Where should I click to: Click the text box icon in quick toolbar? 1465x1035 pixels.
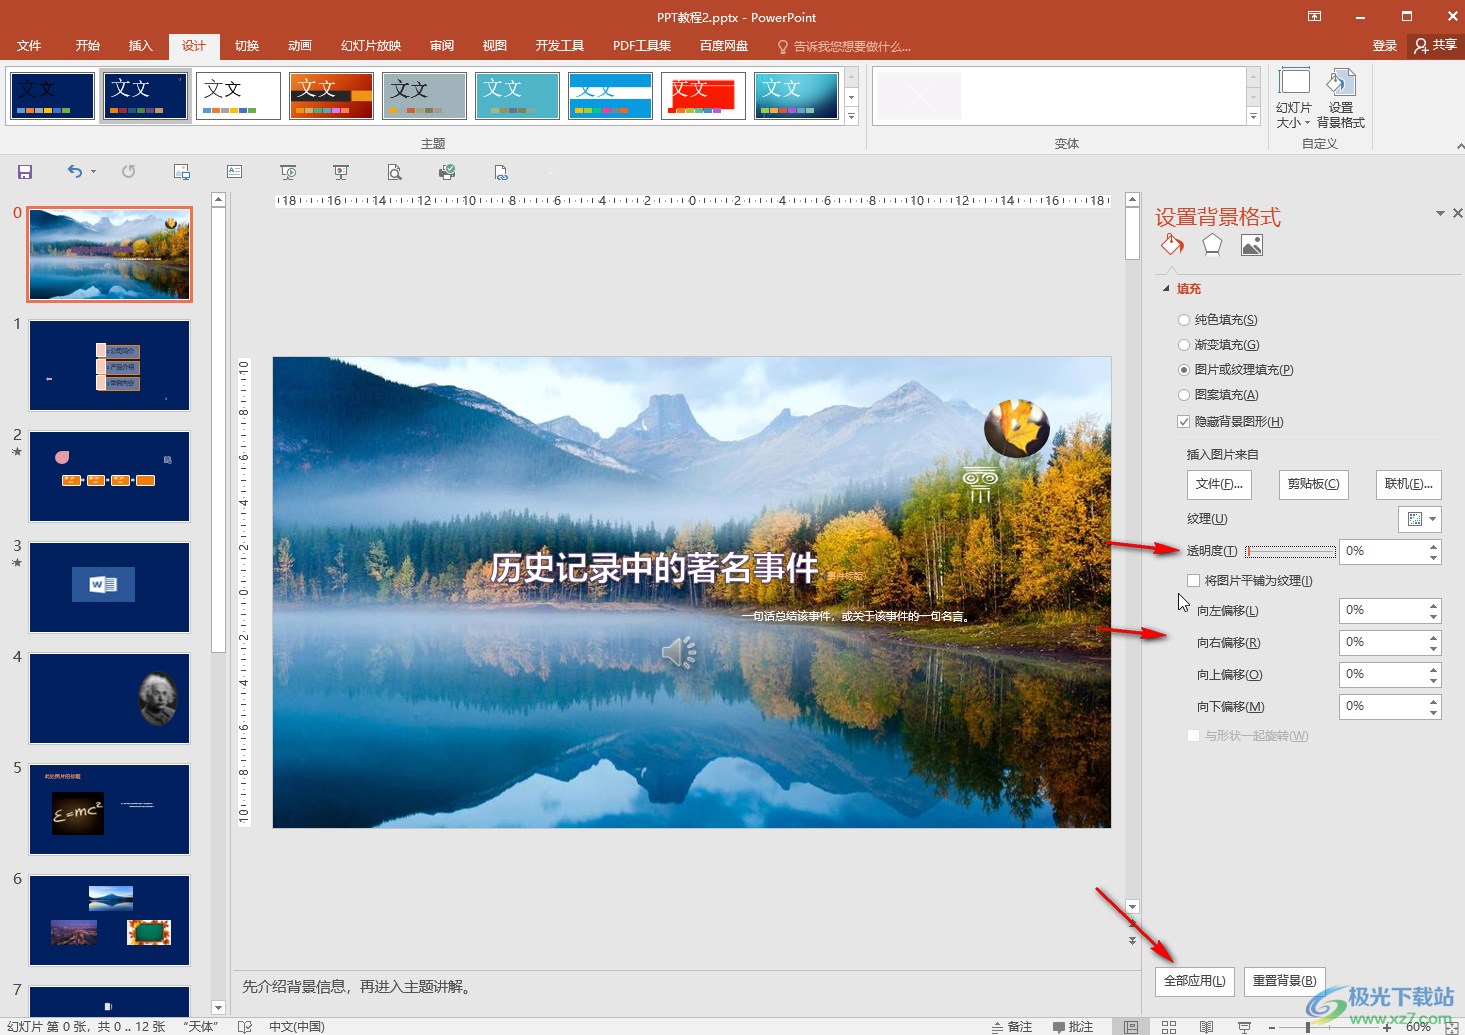(235, 172)
